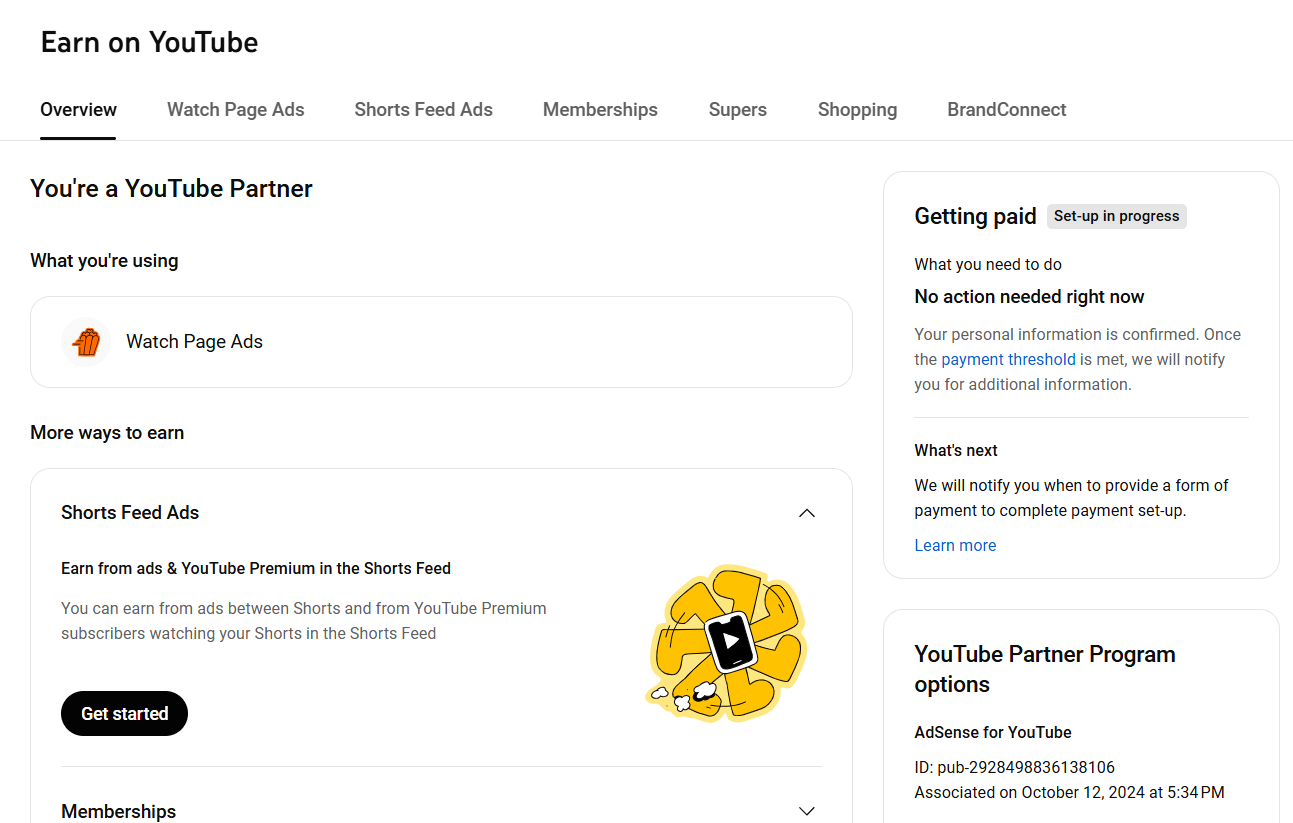The height and width of the screenshot is (823, 1293).
Task: Click the Shorts Feed Ads section heading
Action: 130,513
